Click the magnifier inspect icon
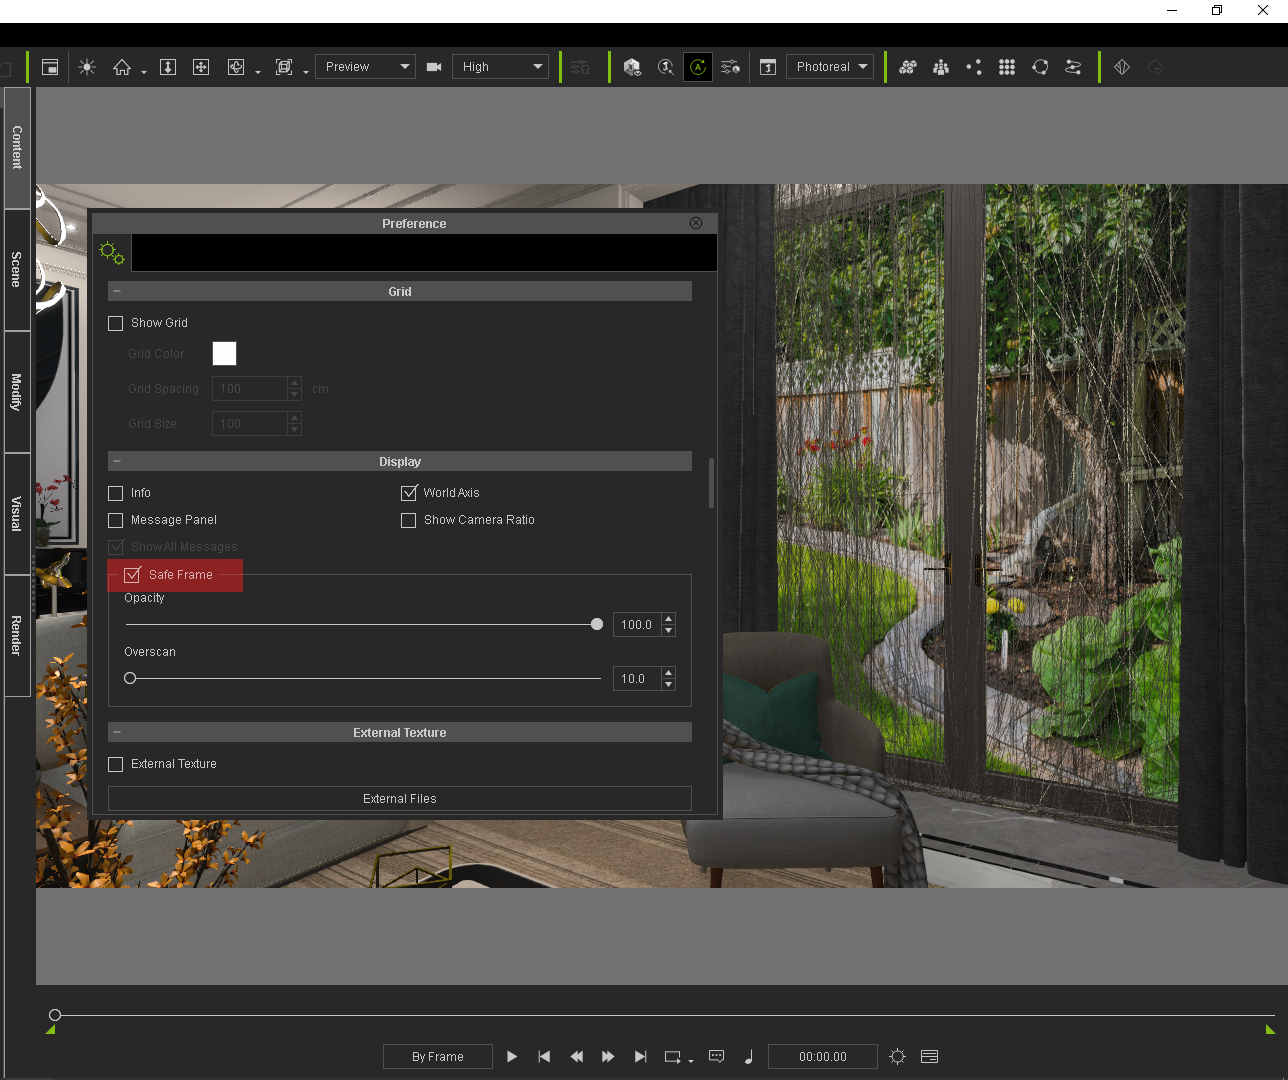The width and height of the screenshot is (1288, 1080). coord(665,67)
